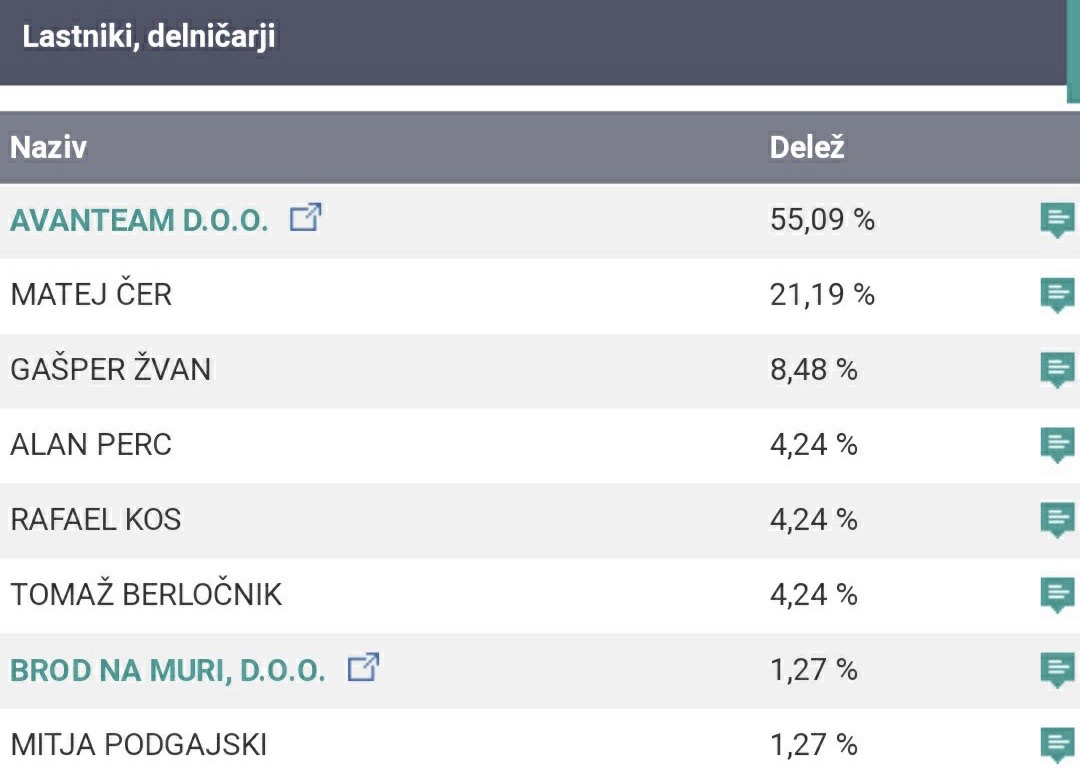This screenshot has height=768, width=1080.
Task: Select the GAŠPER ŽVAN owner name
Action: (x=110, y=370)
